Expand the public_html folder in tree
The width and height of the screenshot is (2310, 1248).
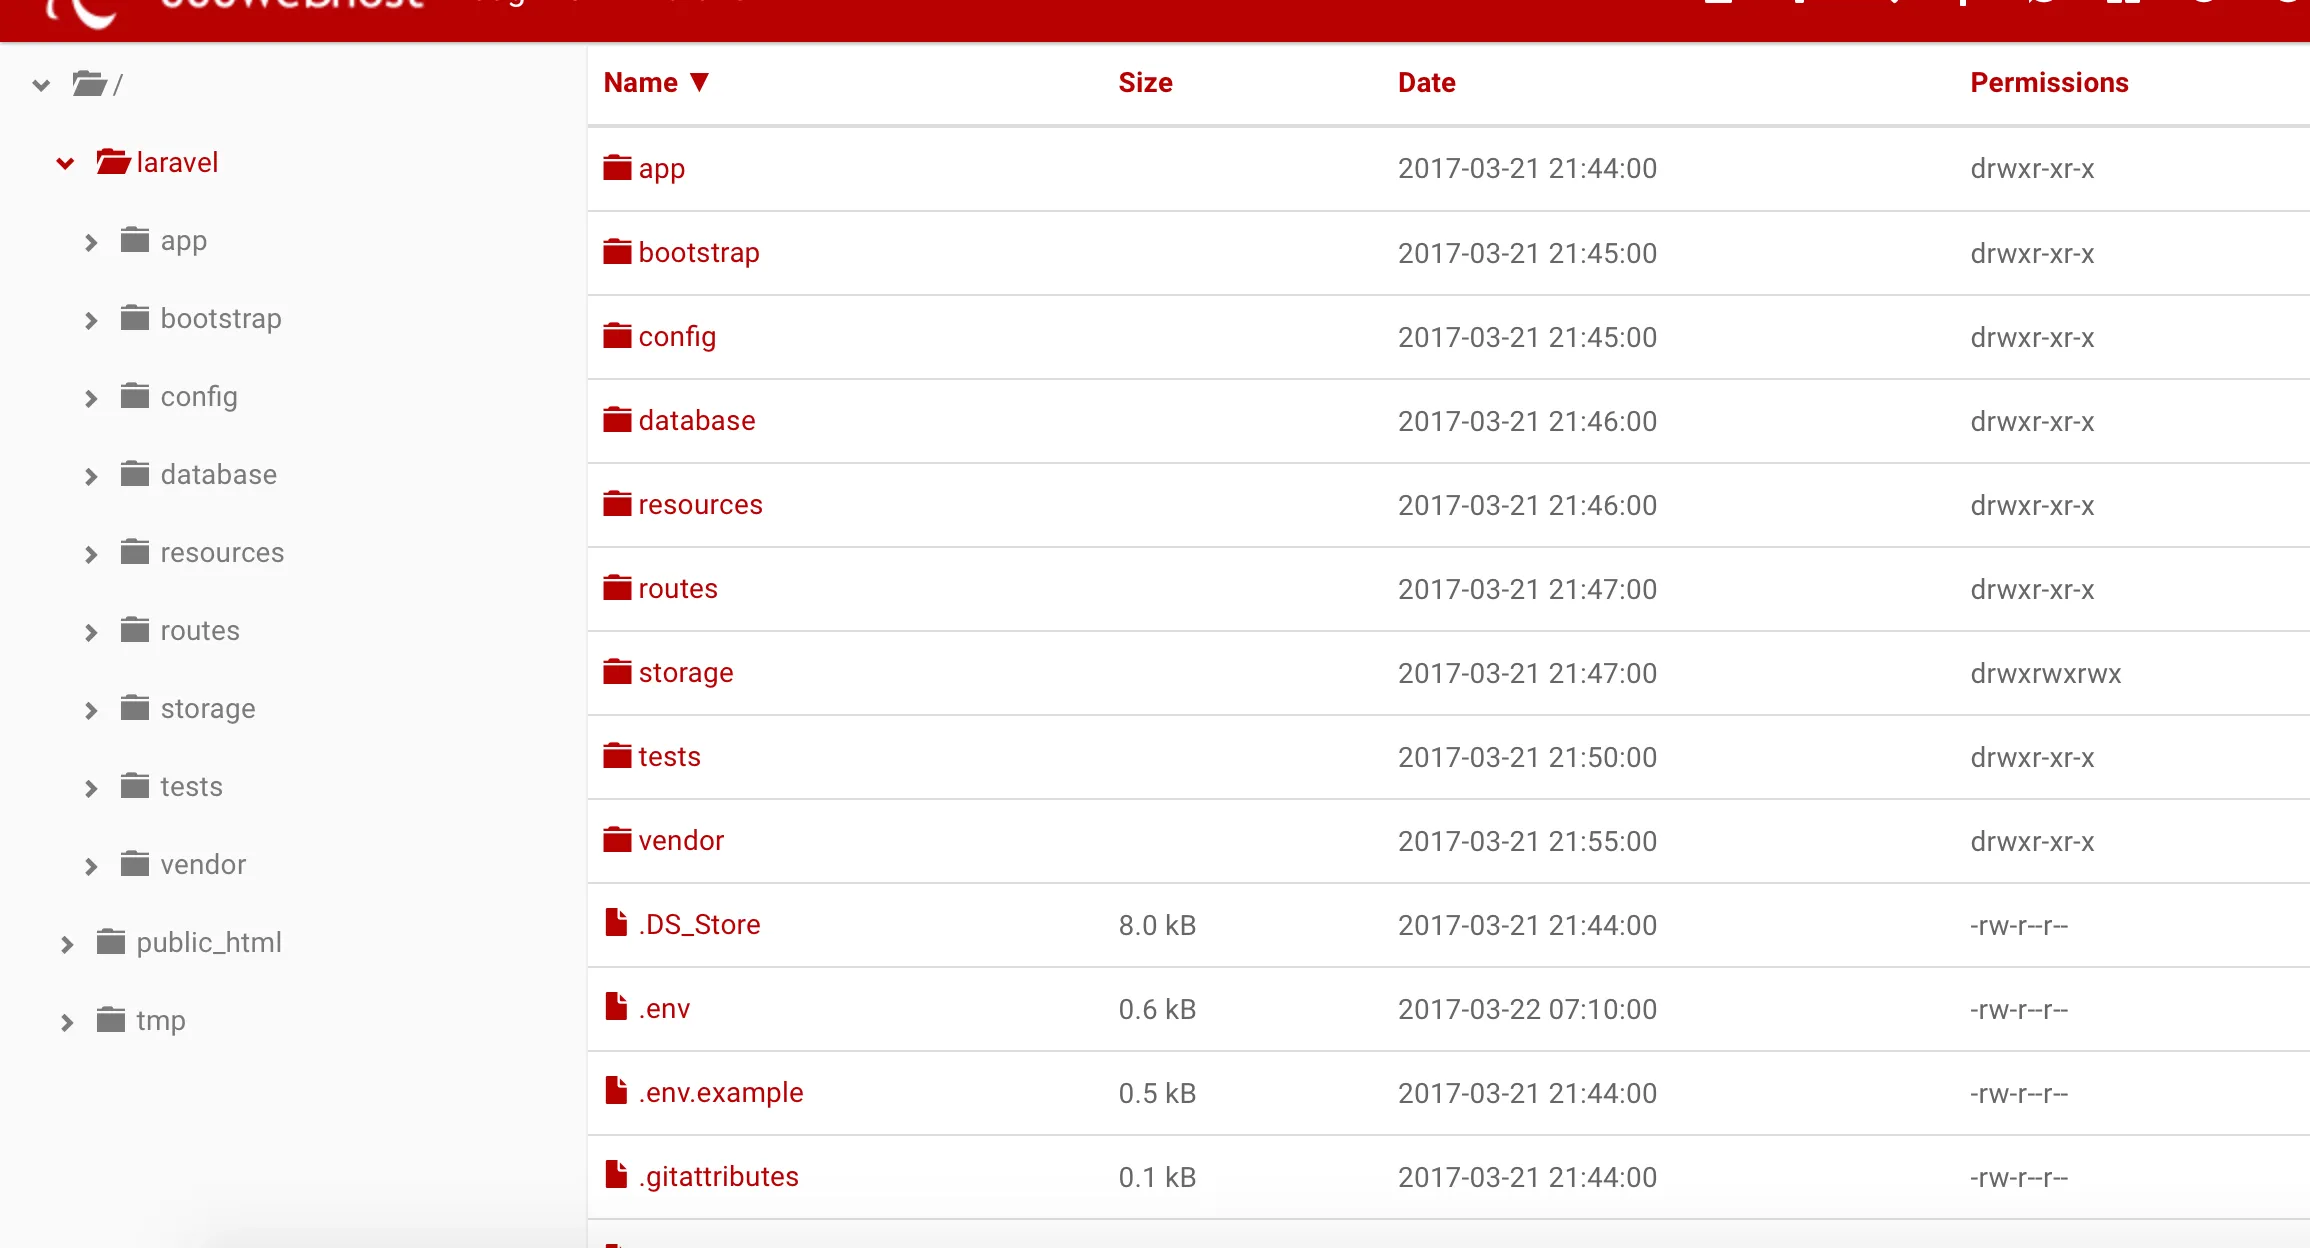[x=66, y=944]
